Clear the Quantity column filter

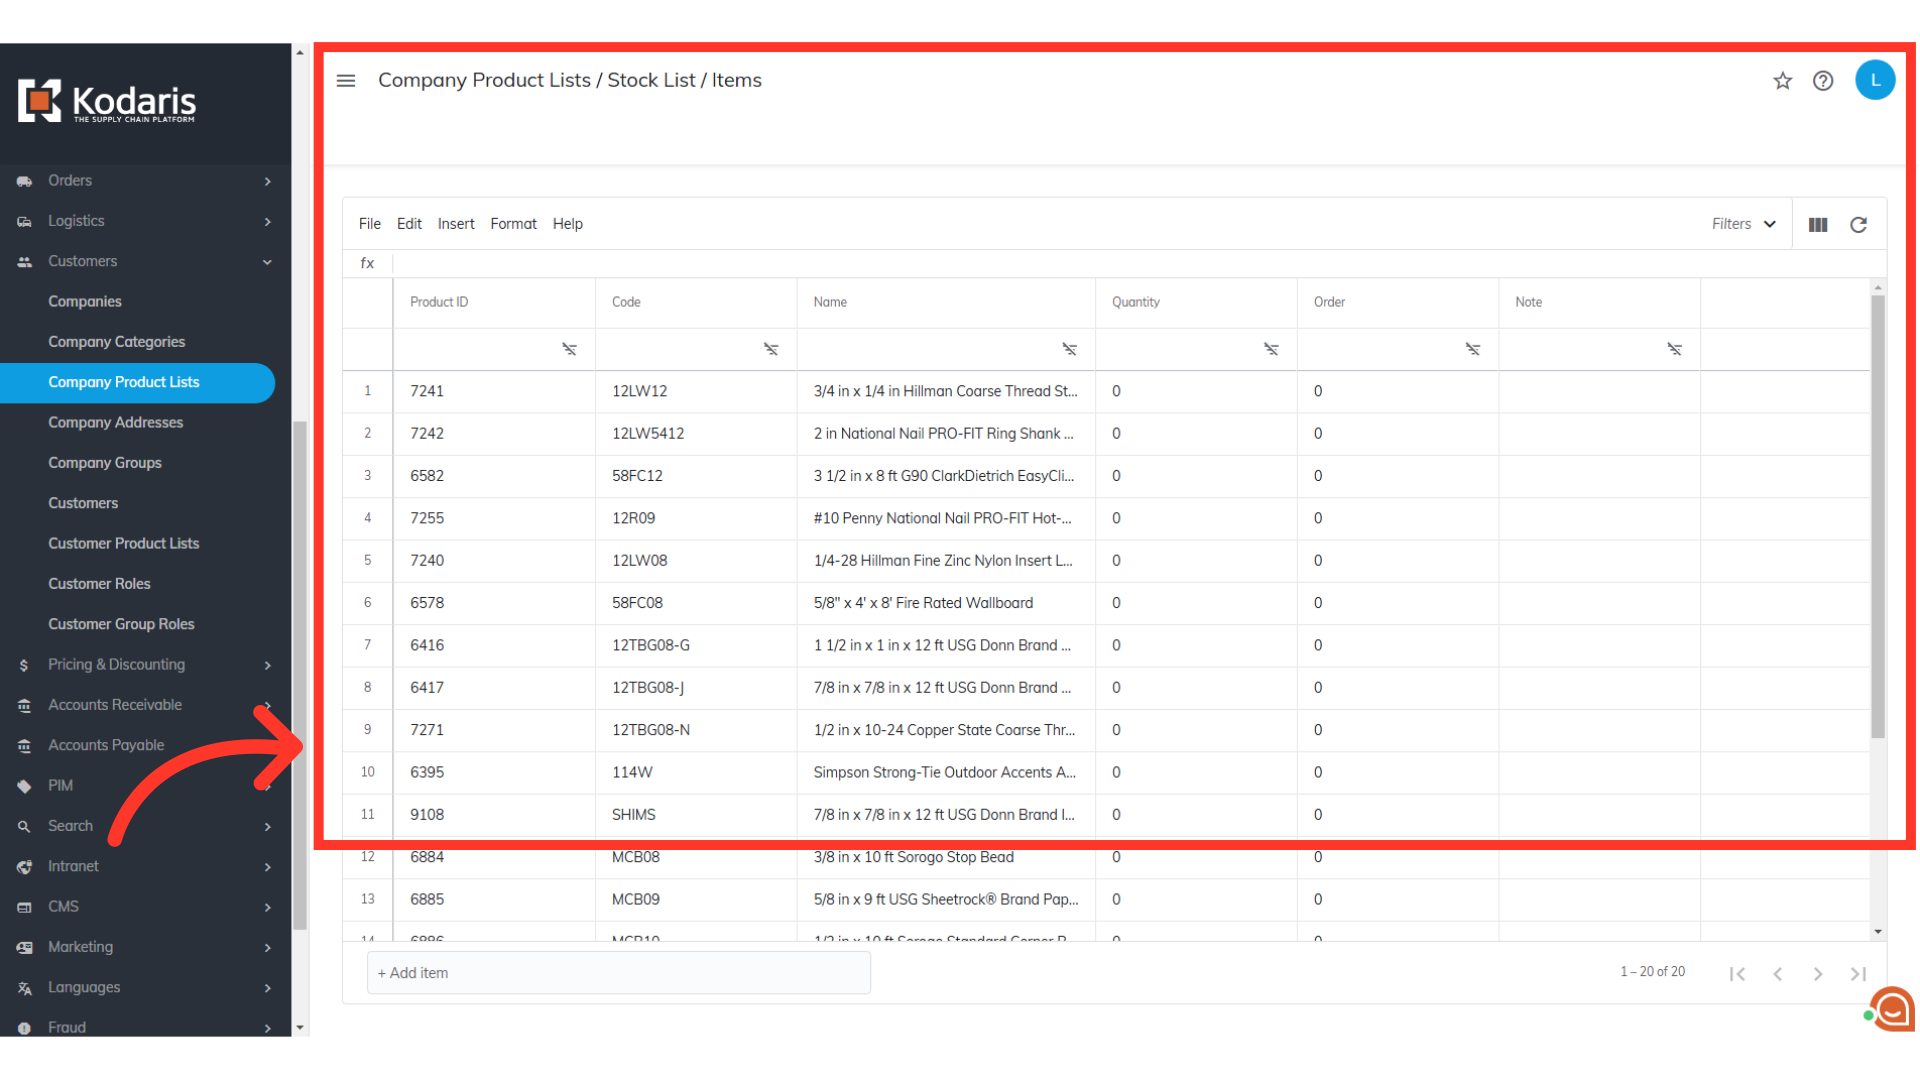1271,349
